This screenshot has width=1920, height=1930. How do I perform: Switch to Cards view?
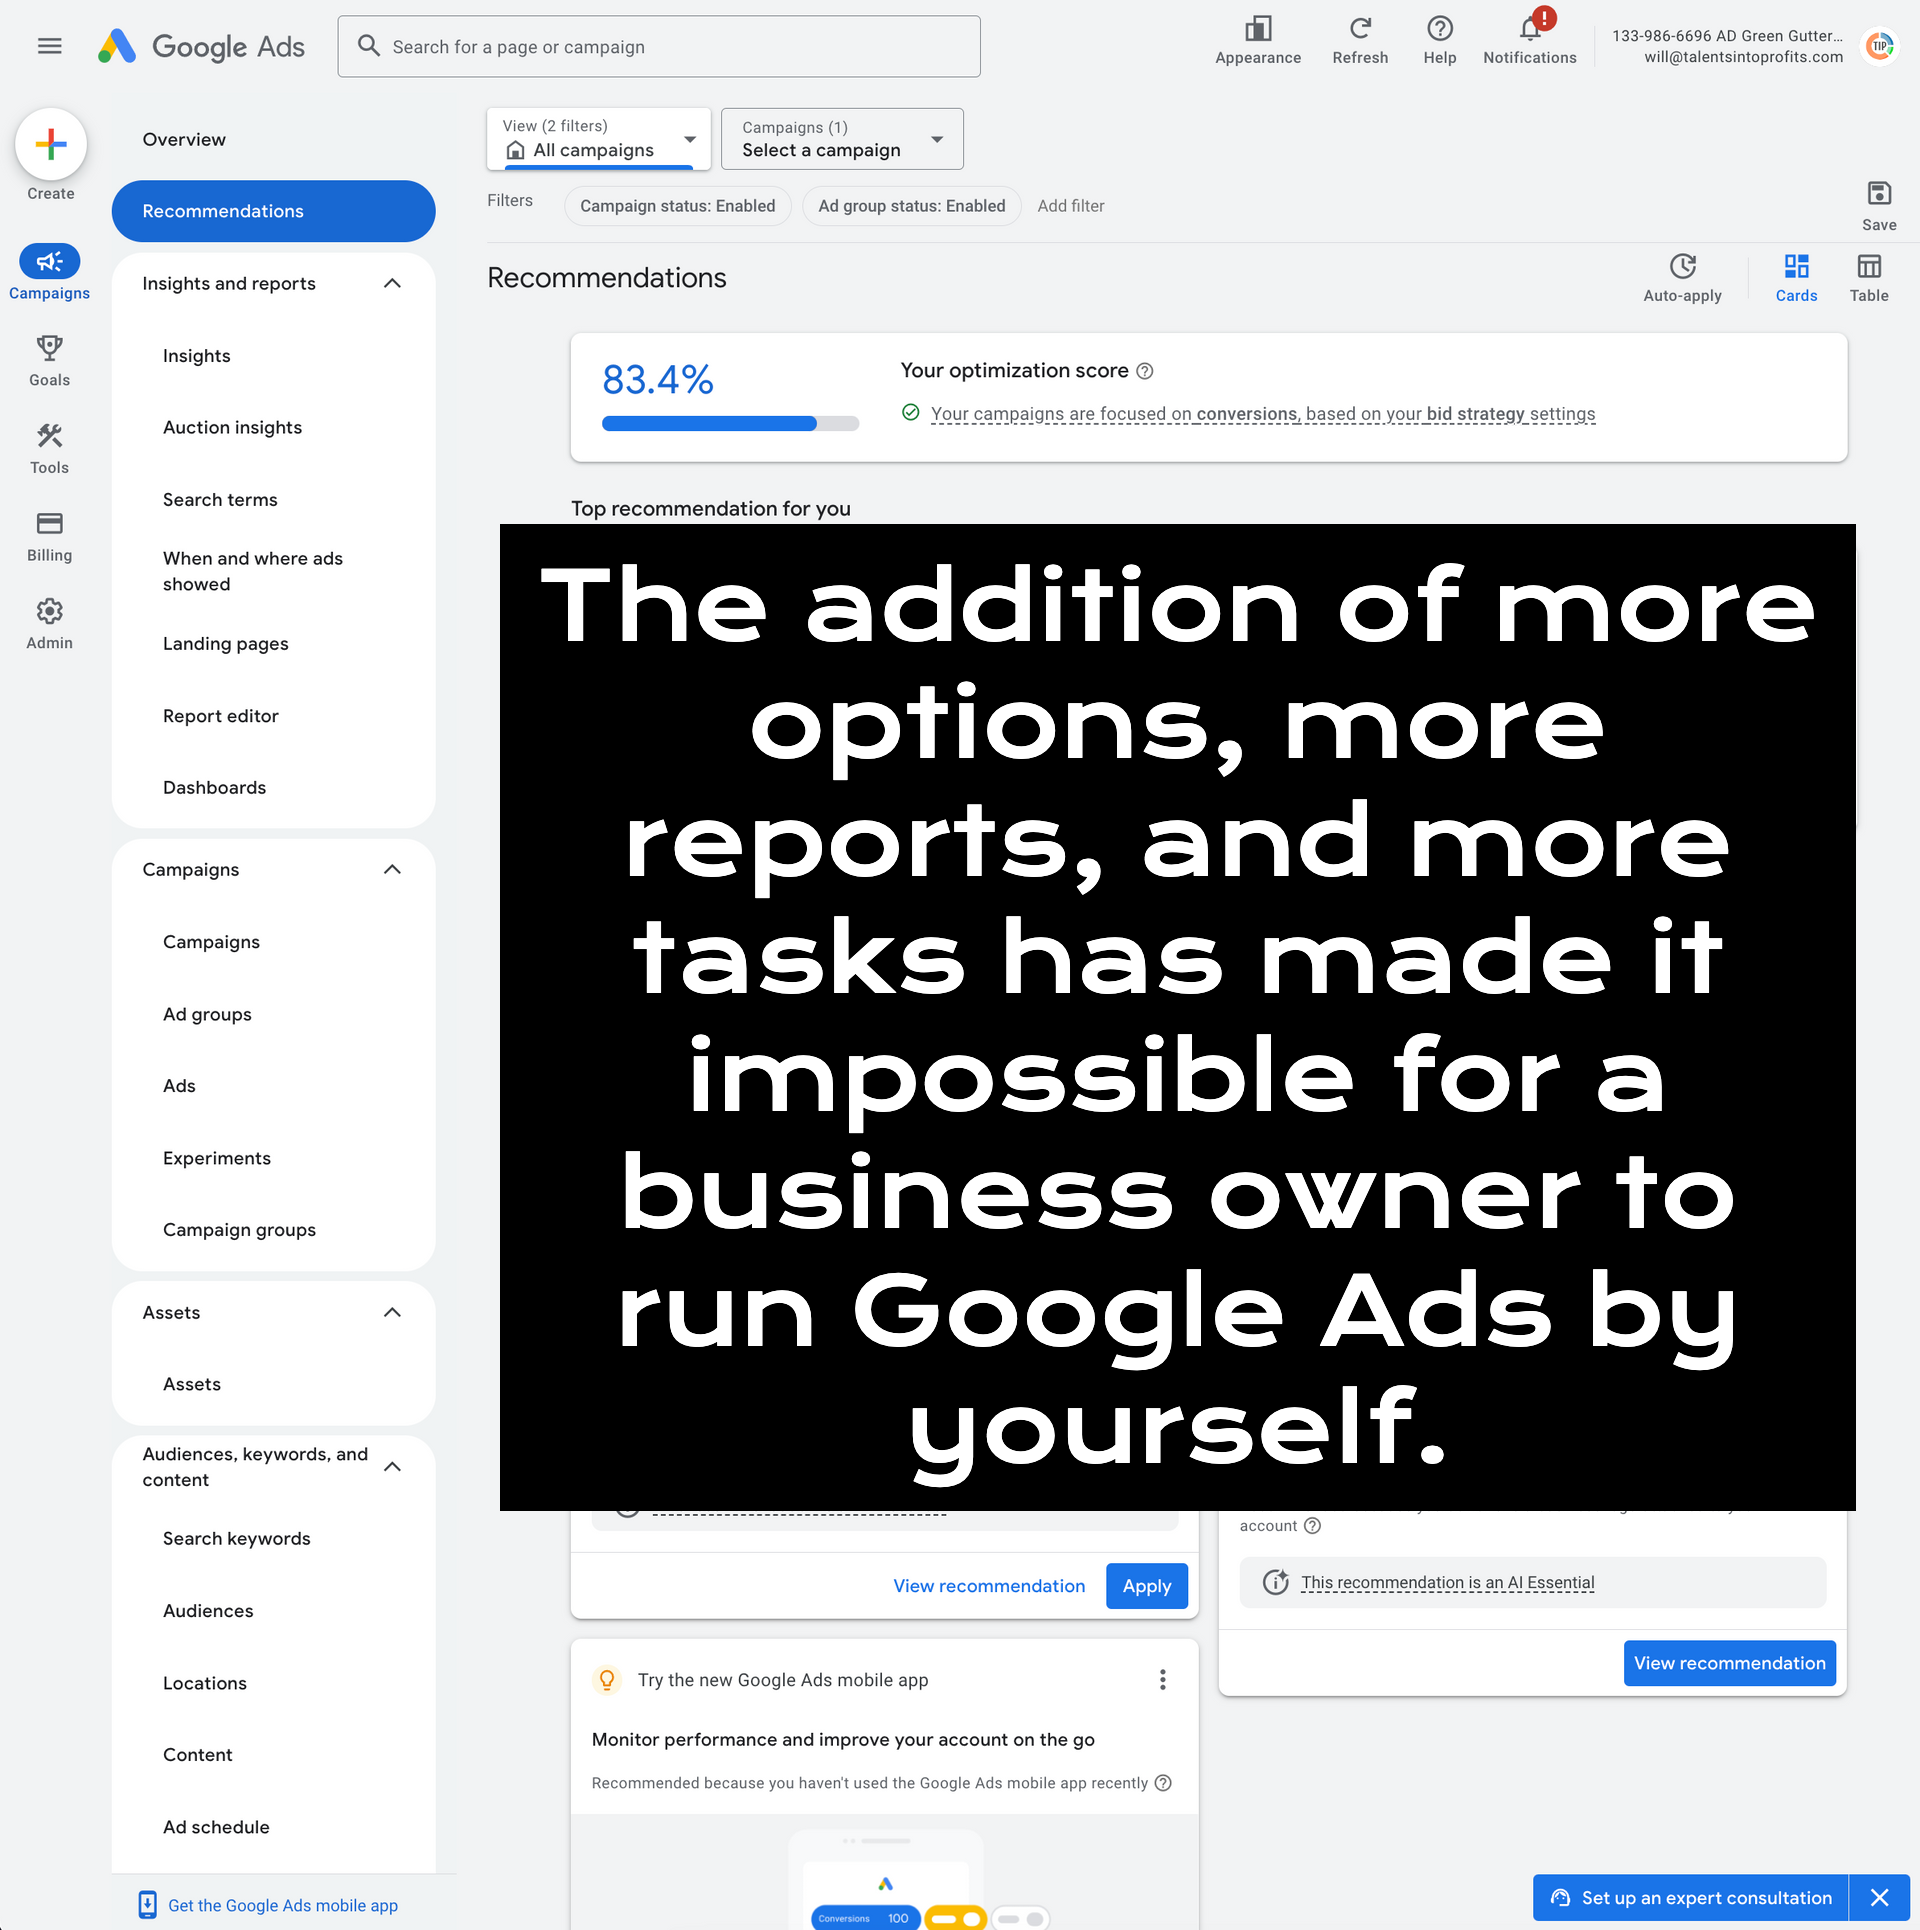[1796, 278]
